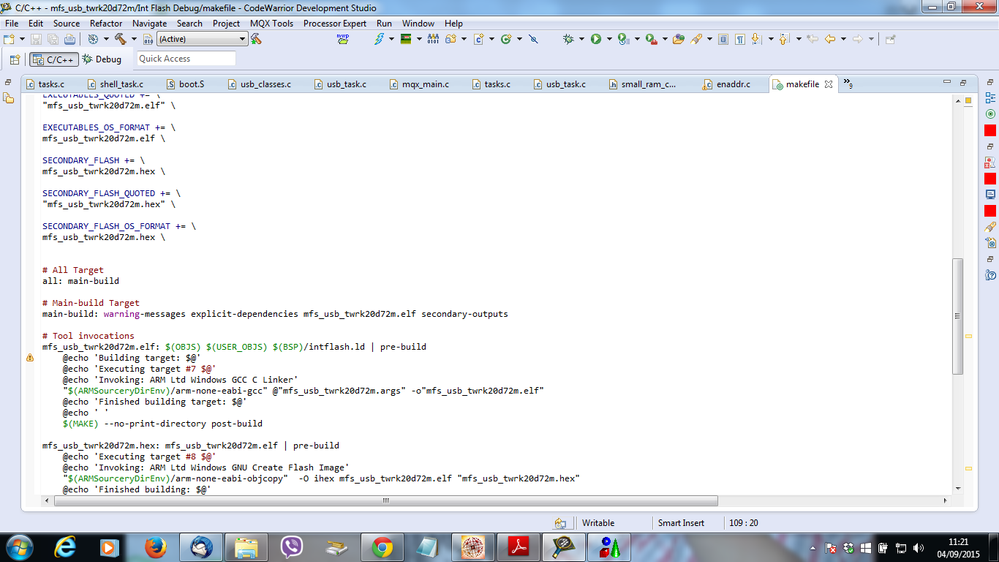
Task: Click the binary 010 build target icon
Action: tap(148, 39)
